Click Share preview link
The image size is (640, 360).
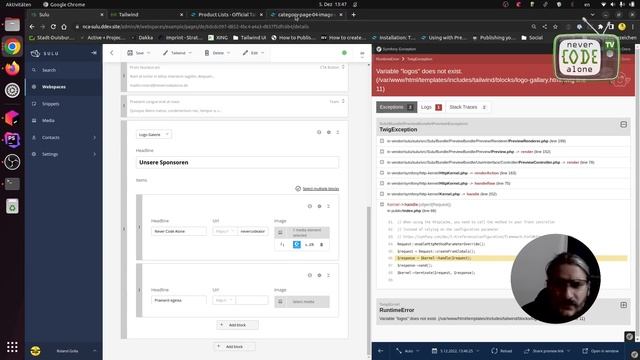547,351
